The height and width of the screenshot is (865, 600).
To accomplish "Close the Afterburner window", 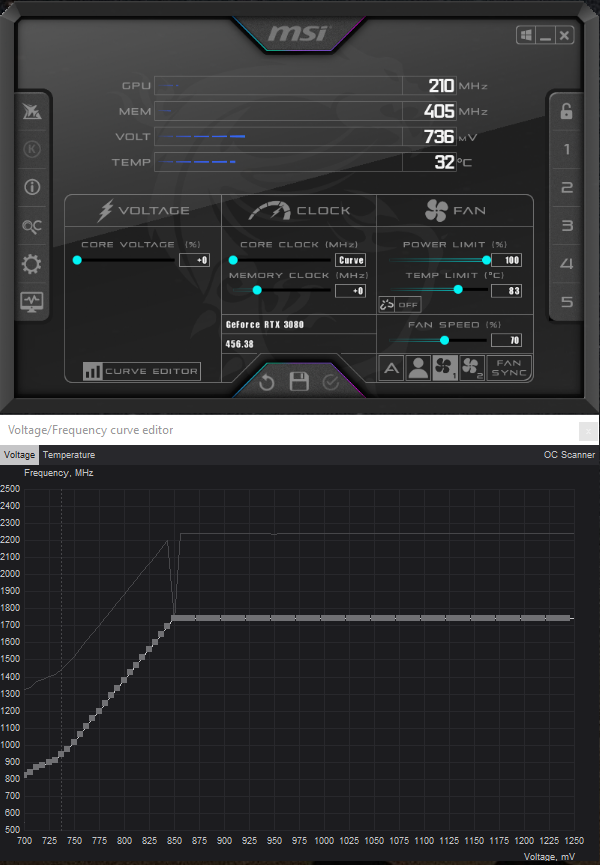I will (x=564, y=35).
